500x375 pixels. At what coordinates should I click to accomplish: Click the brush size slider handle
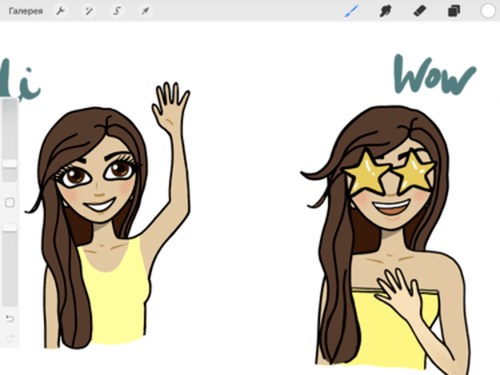point(10,163)
